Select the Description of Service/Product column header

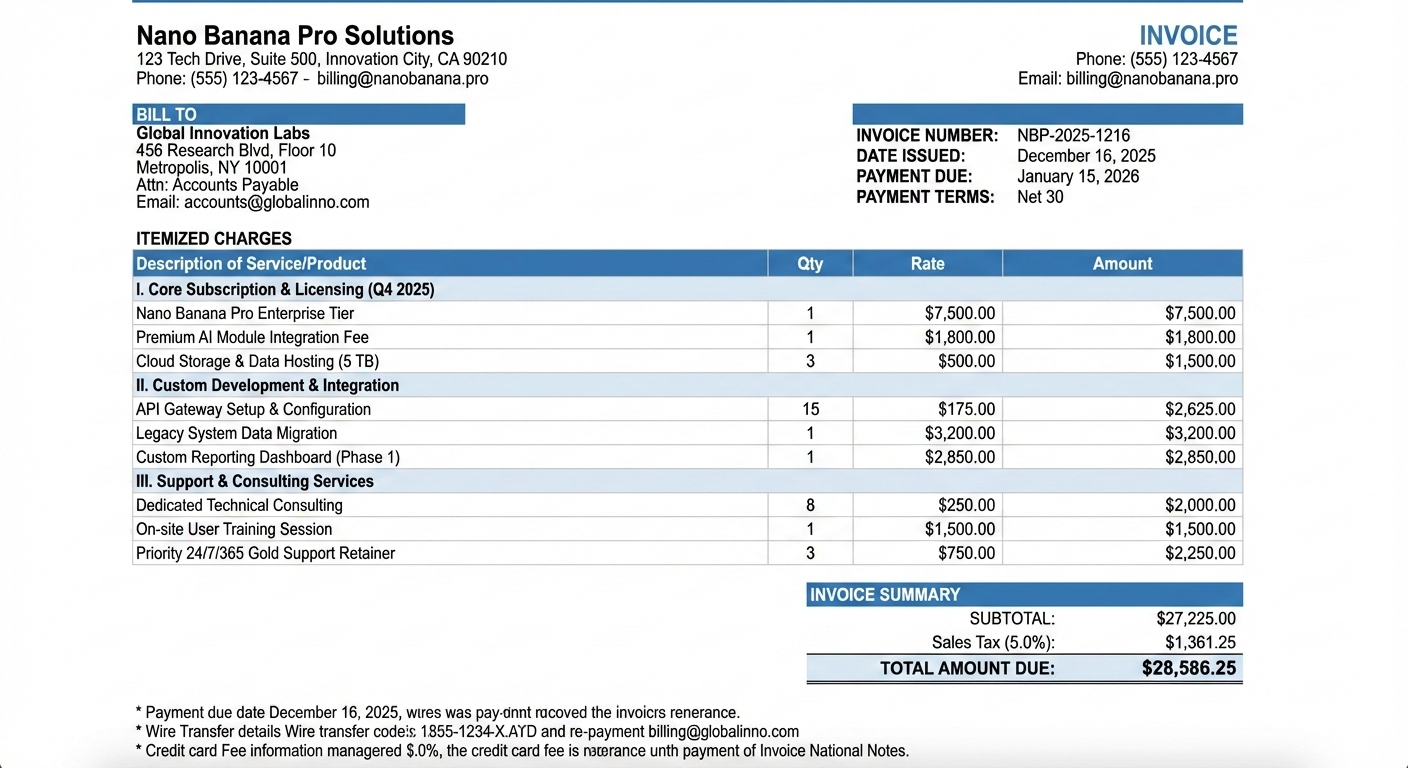pos(250,263)
